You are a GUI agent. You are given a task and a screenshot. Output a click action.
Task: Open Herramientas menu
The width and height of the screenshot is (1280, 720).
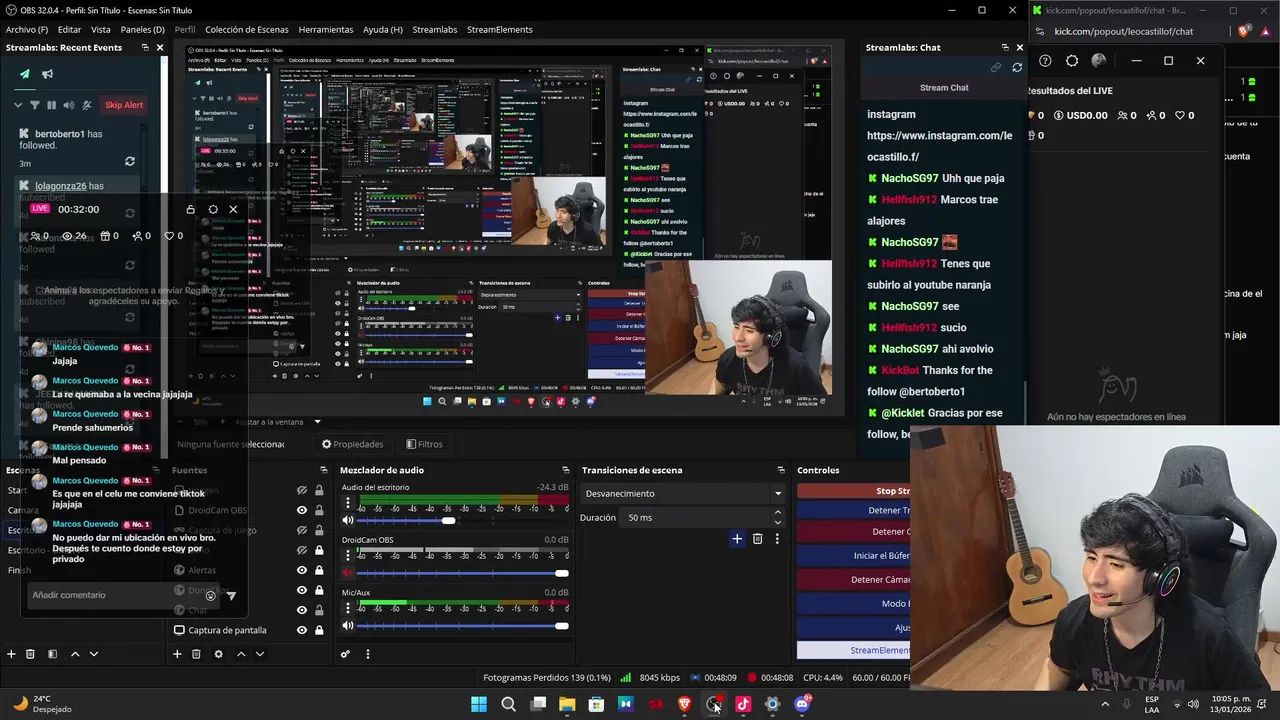click(x=326, y=29)
